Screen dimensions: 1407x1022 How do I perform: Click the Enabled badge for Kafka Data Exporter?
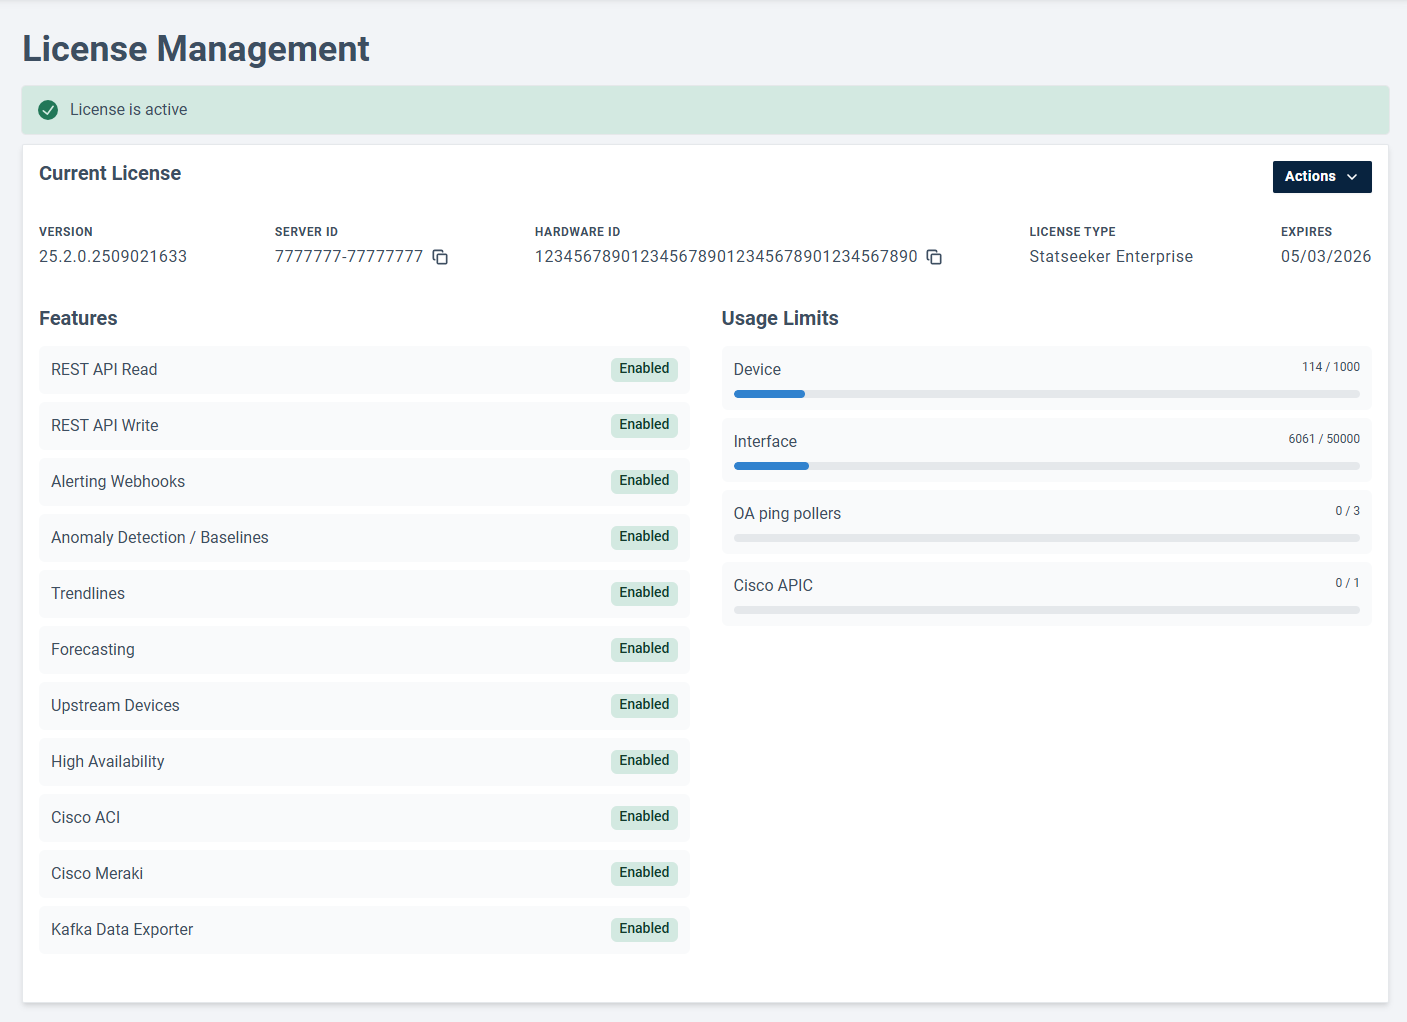[x=644, y=929]
